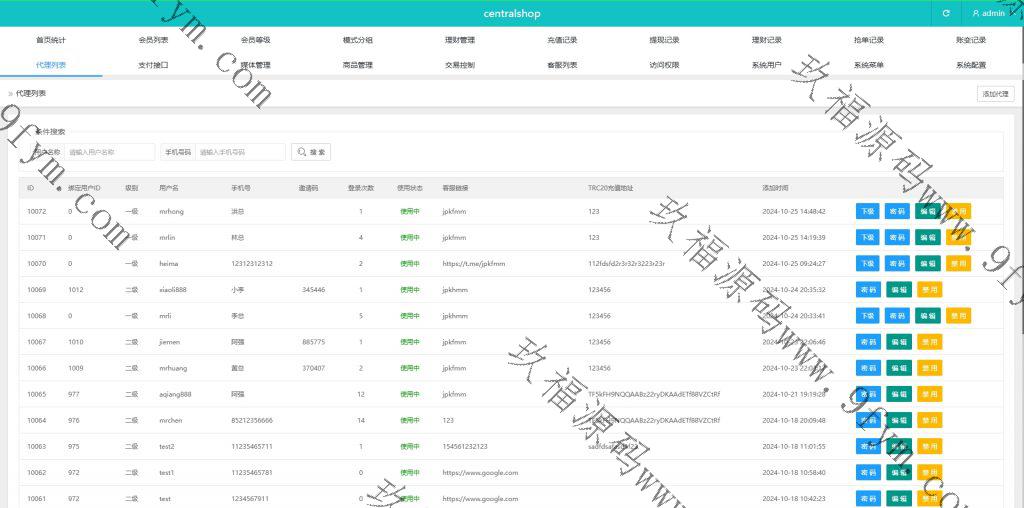Open the 系统配置 menu item
This screenshot has width=1024, height=508.
(970, 65)
